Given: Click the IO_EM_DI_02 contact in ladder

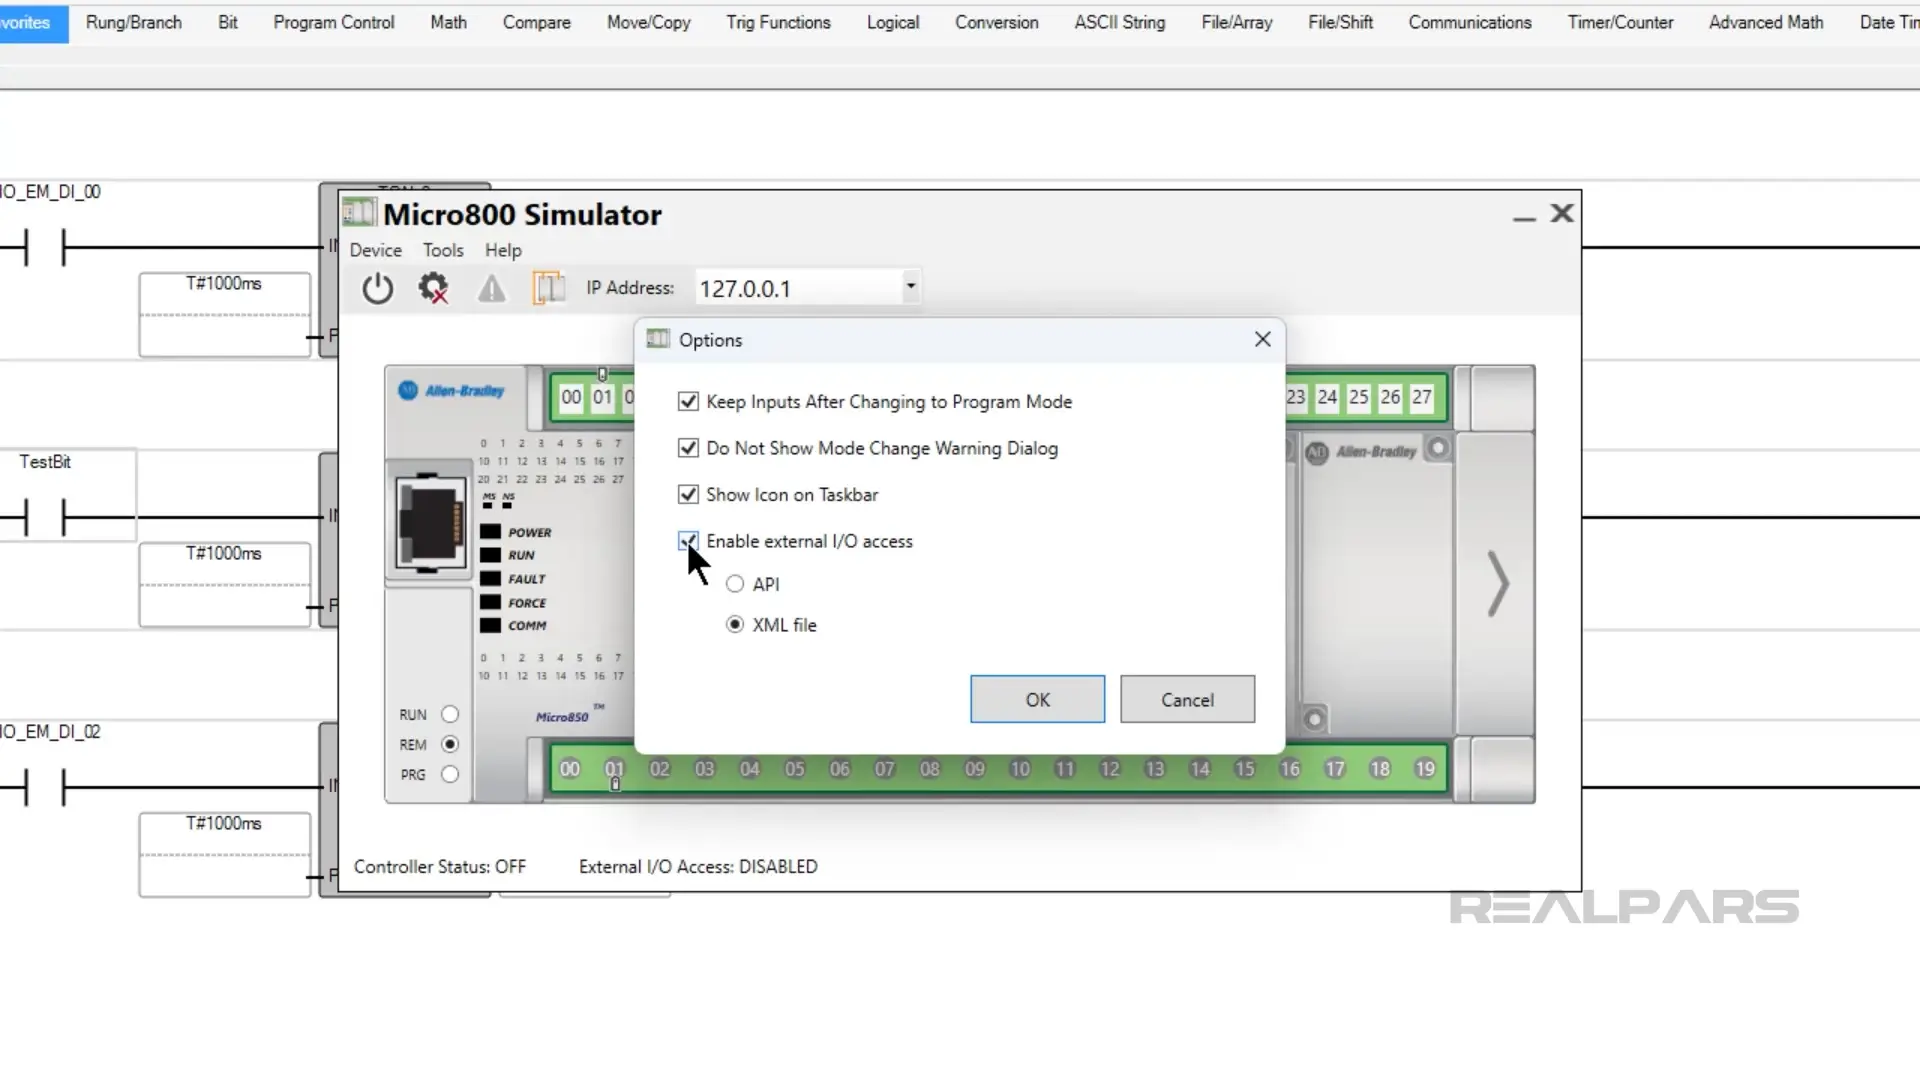Looking at the screenshot, I should 45,787.
